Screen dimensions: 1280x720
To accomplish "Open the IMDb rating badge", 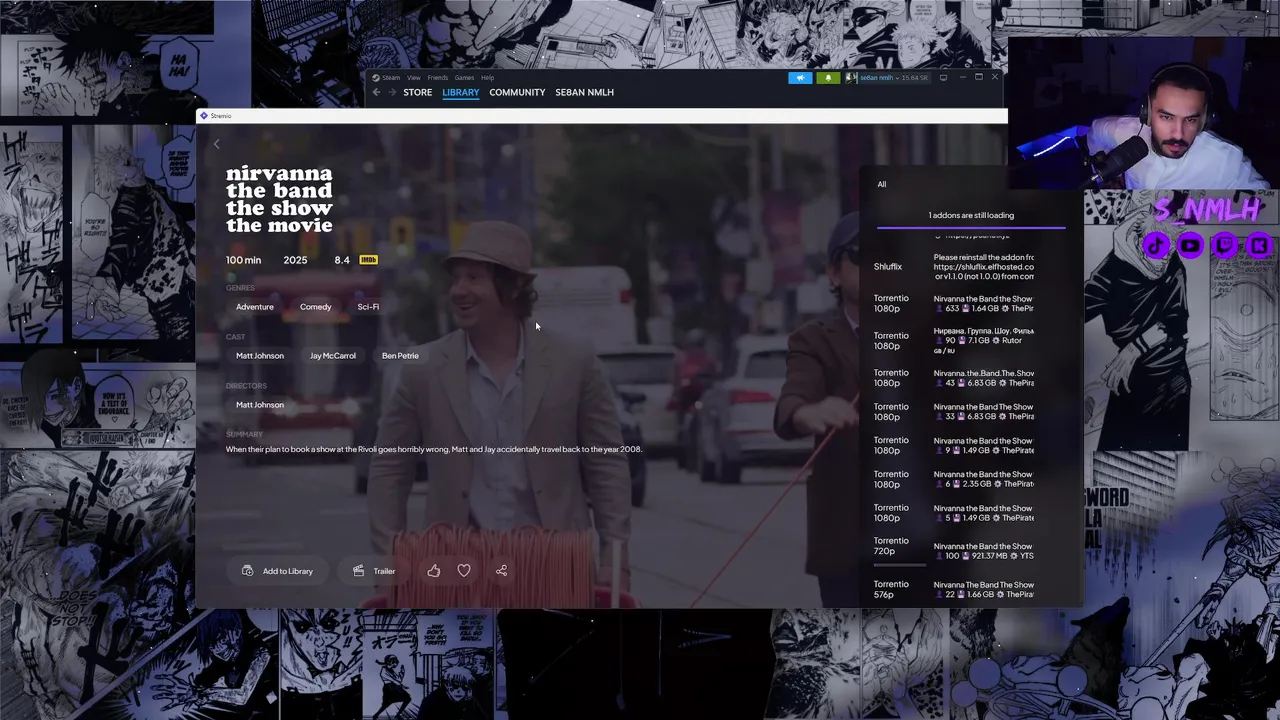I will (368, 260).
